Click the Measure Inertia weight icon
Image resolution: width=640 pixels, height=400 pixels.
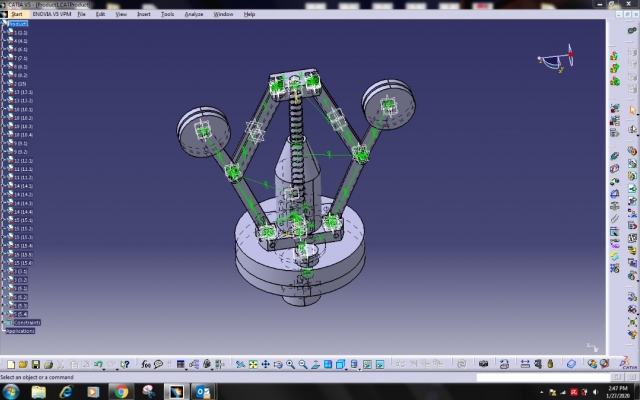click(x=550, y=364)
